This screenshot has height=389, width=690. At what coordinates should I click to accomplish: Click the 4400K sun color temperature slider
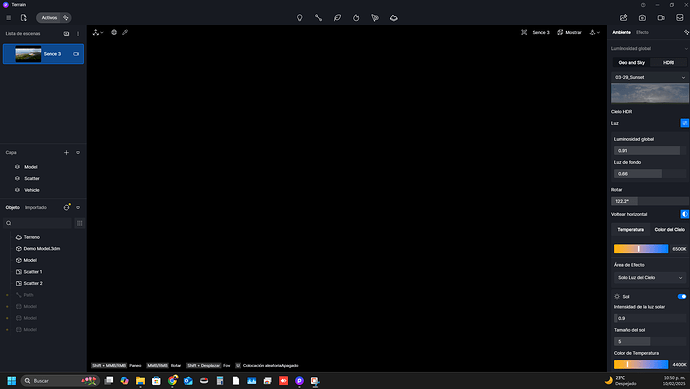click(x=641, y=364)
